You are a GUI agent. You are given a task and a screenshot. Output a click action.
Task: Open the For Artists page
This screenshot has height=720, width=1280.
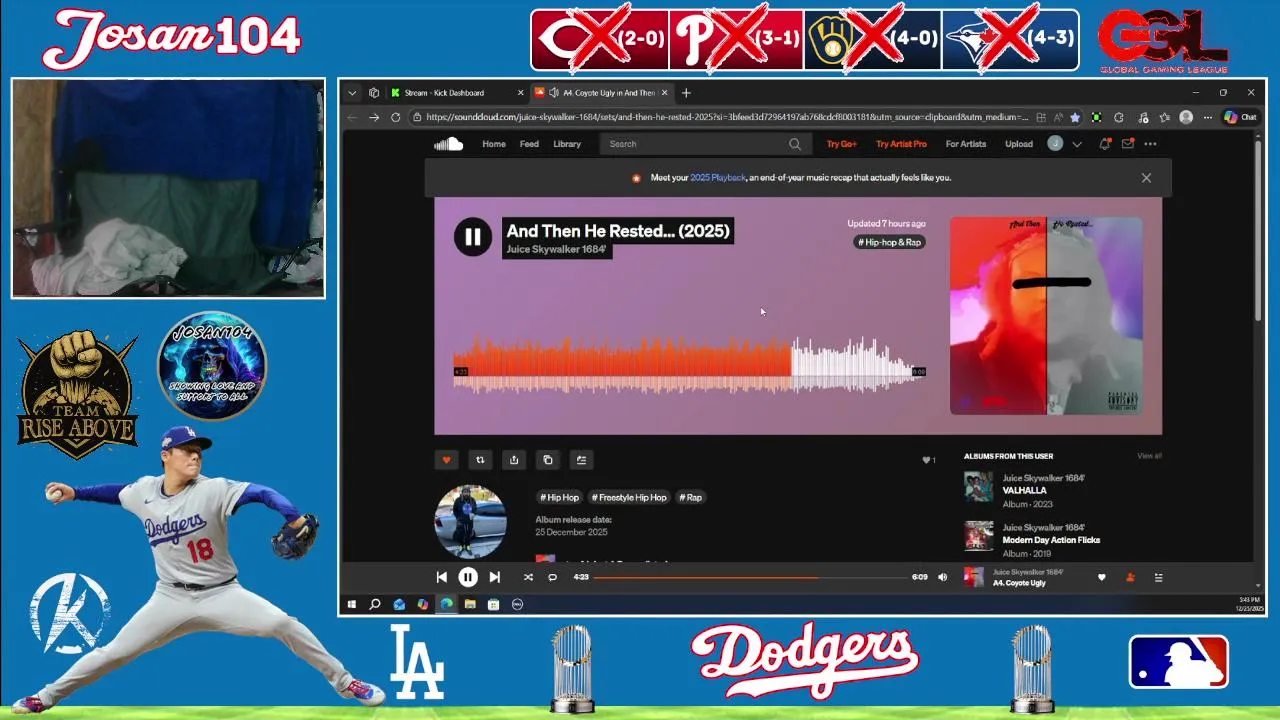[x=966, y=144]
